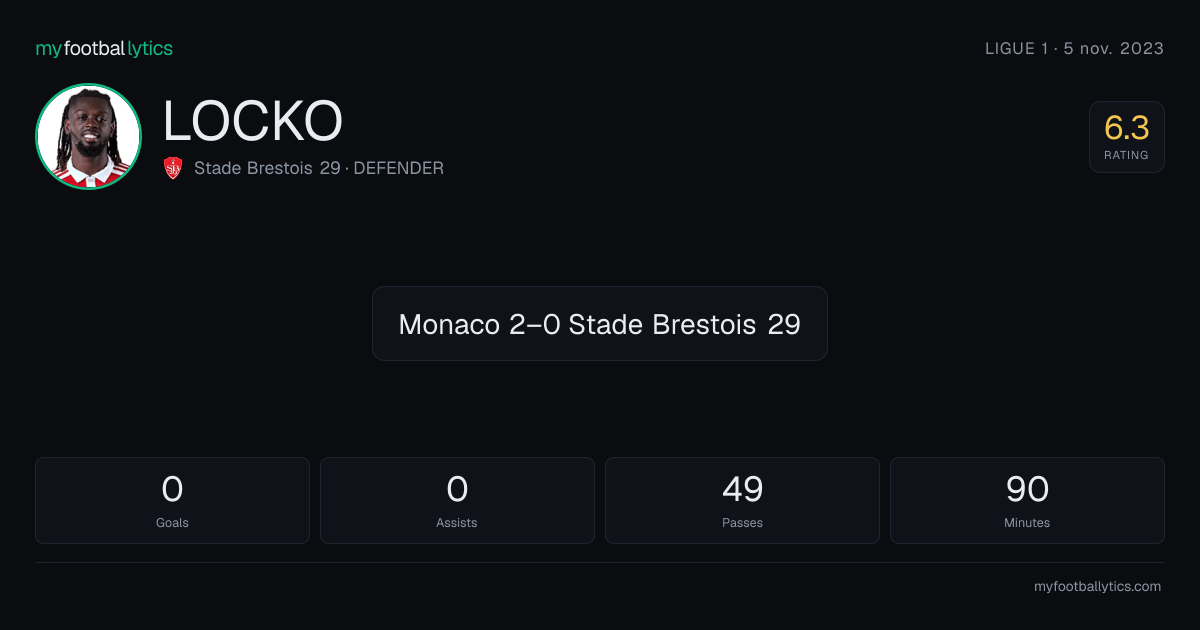
Task: Click the DEFENDER position label
Action: (x=398, y=168)
